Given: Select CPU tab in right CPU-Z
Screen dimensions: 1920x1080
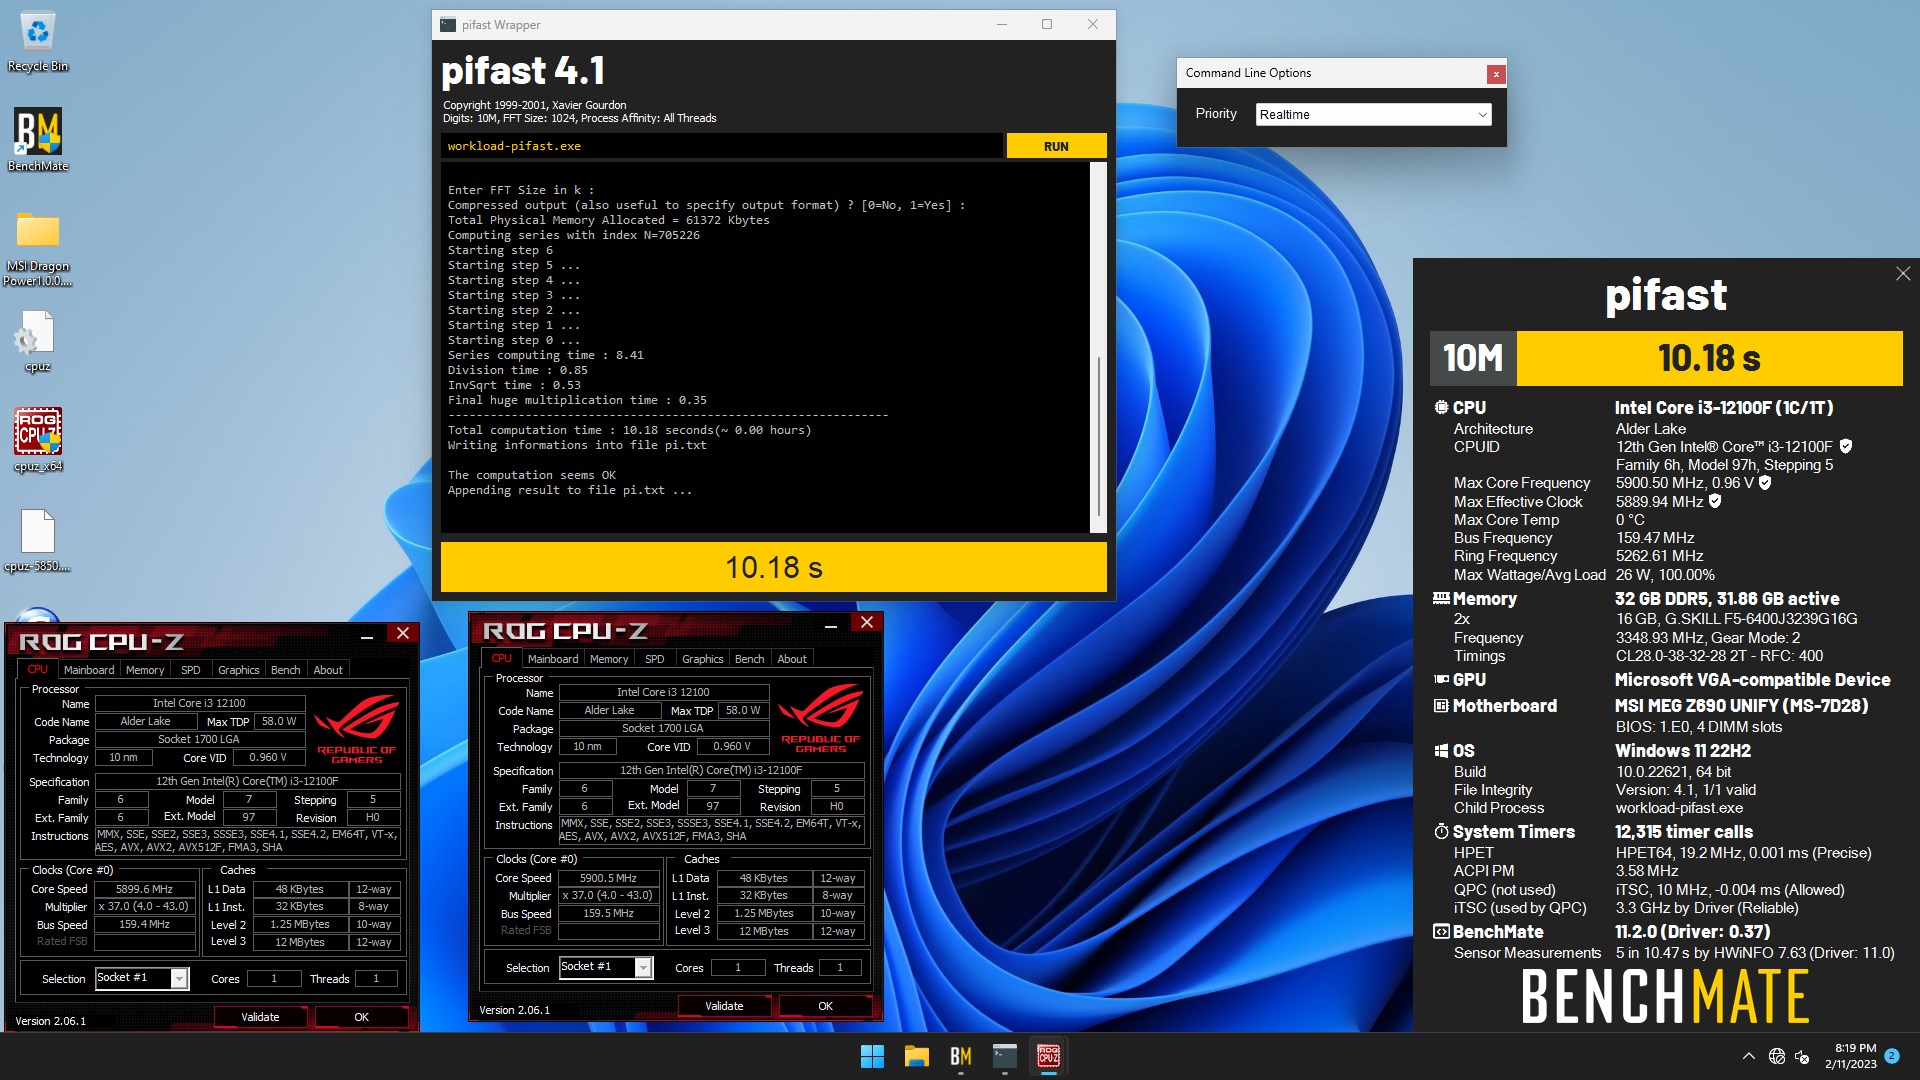Looking at the screenshot, I should (x=502, y=658).
